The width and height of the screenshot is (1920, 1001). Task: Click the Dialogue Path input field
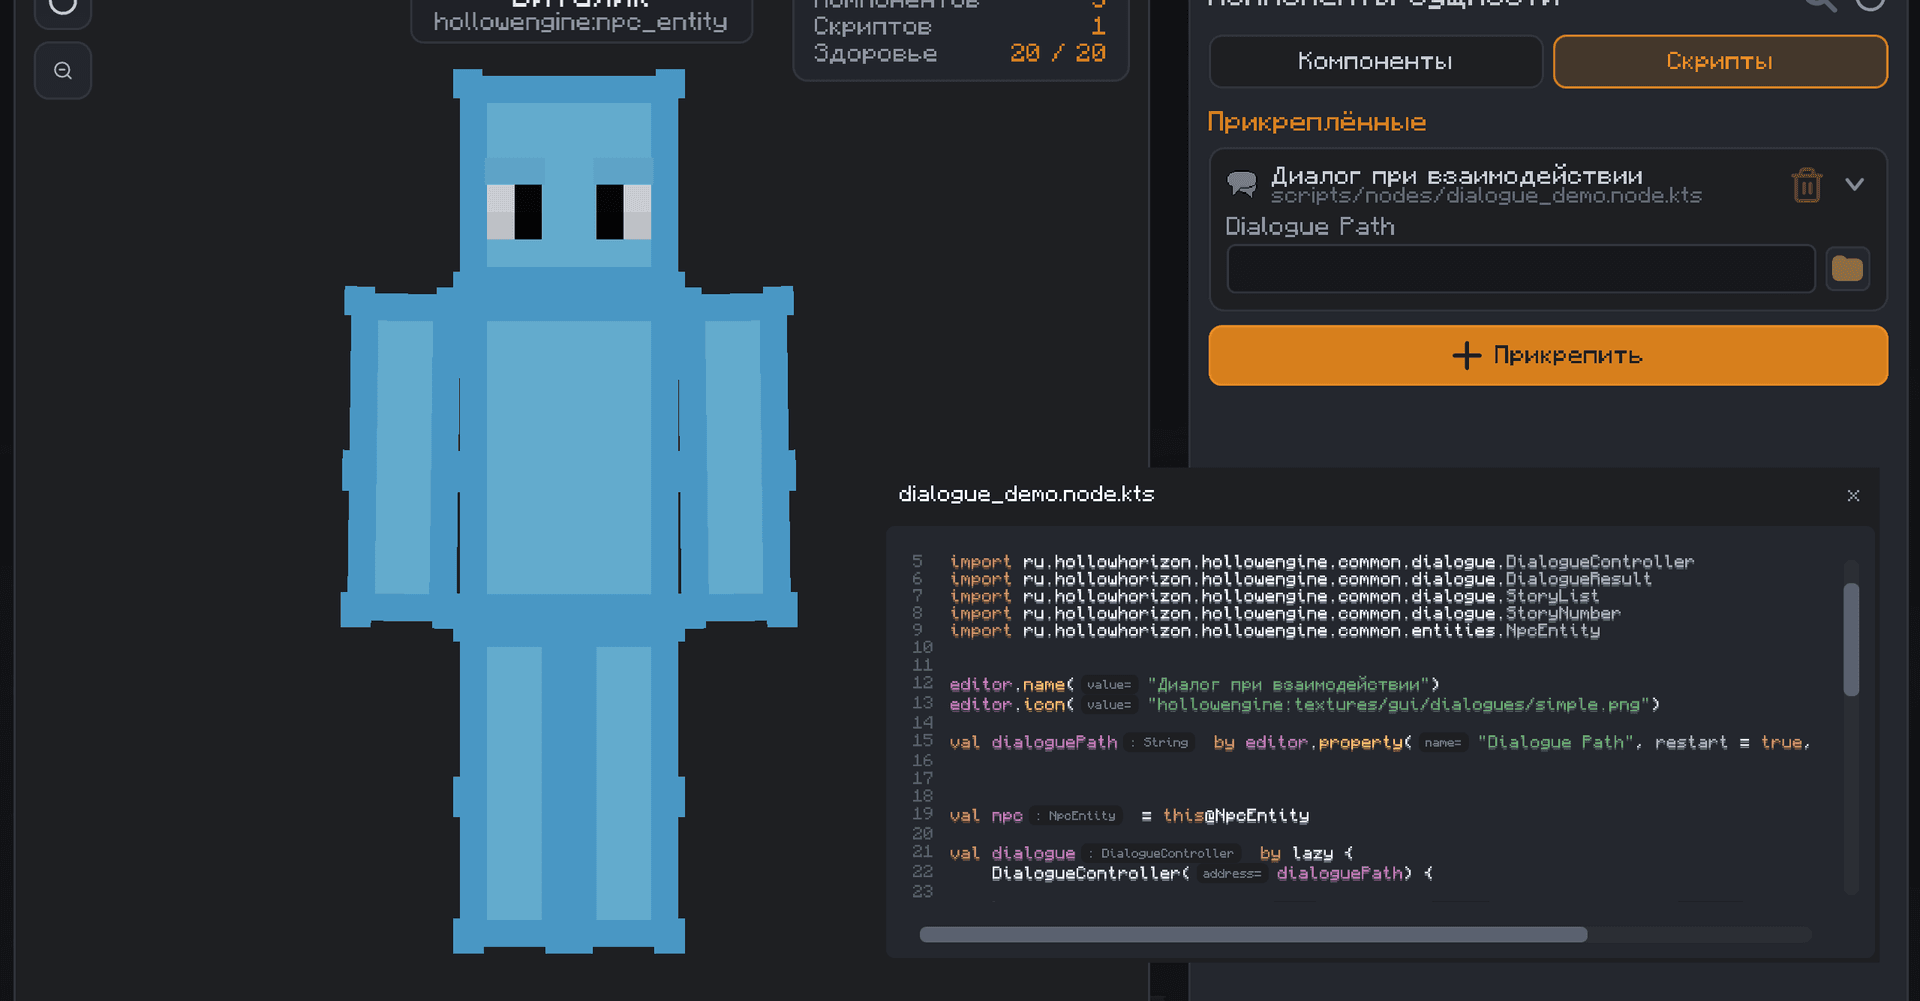pos(1520,268)
